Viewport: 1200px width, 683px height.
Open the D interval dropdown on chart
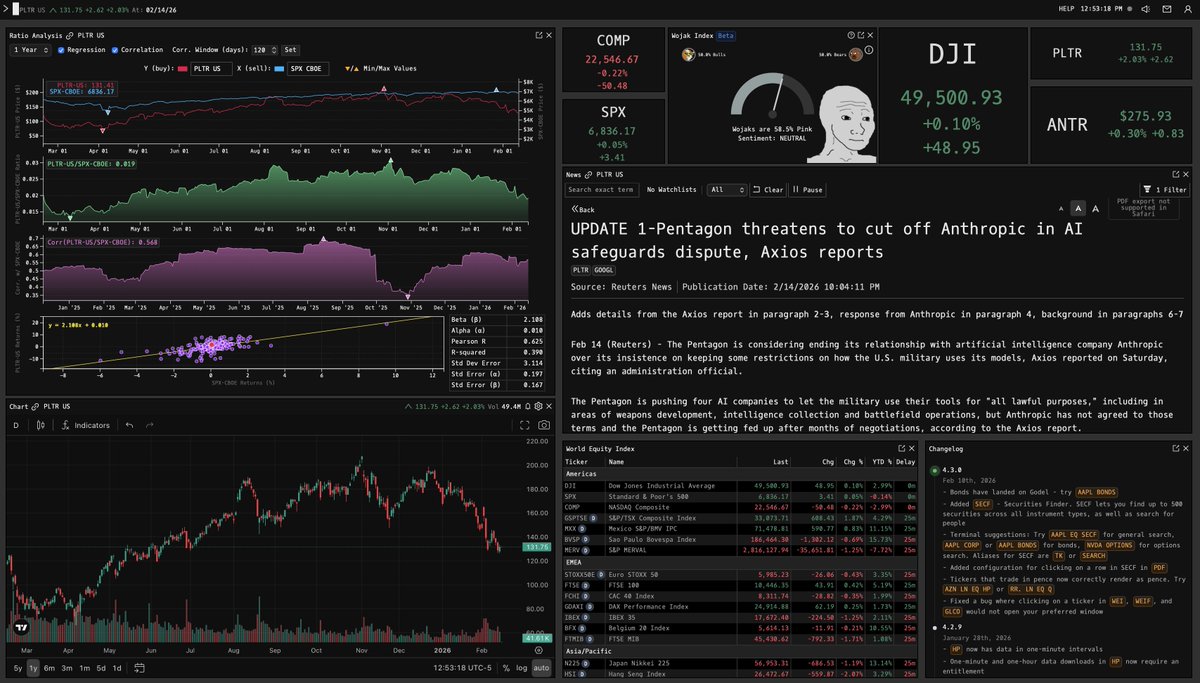(x=16, y=425)
